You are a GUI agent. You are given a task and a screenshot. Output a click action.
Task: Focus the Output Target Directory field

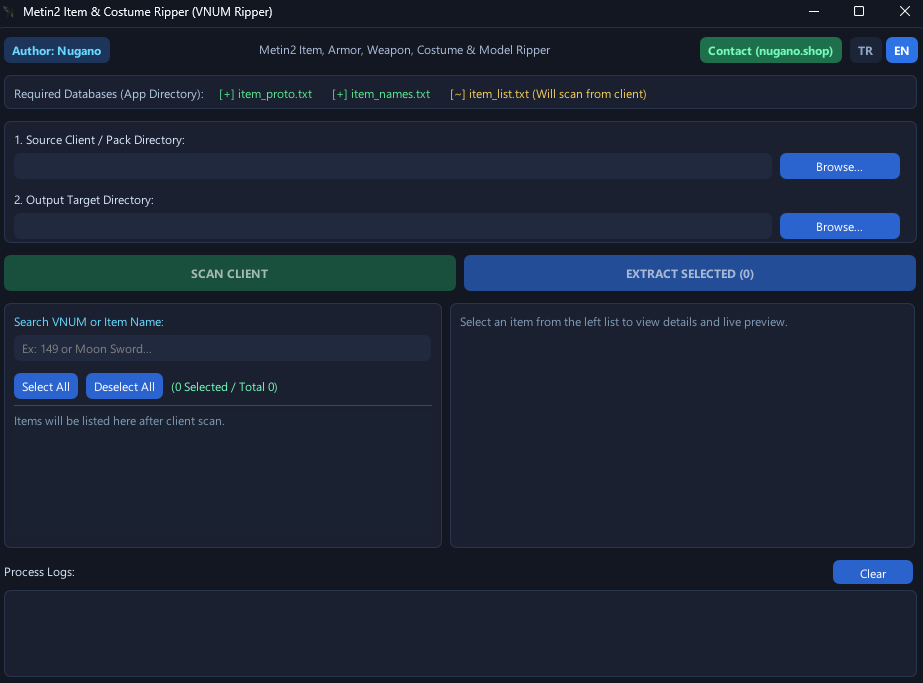pyautogui.click(x=393, y=227)
